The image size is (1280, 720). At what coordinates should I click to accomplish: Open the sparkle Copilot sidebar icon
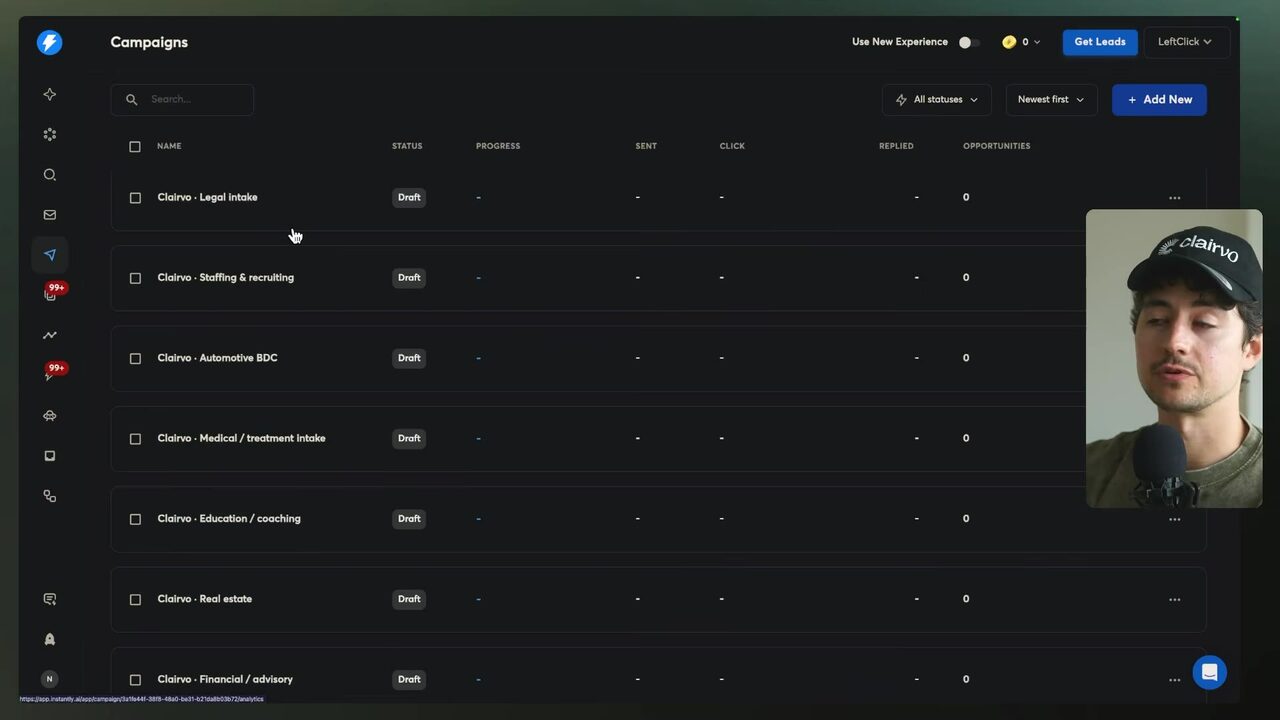pyautogui.click(x=49, y=94)
